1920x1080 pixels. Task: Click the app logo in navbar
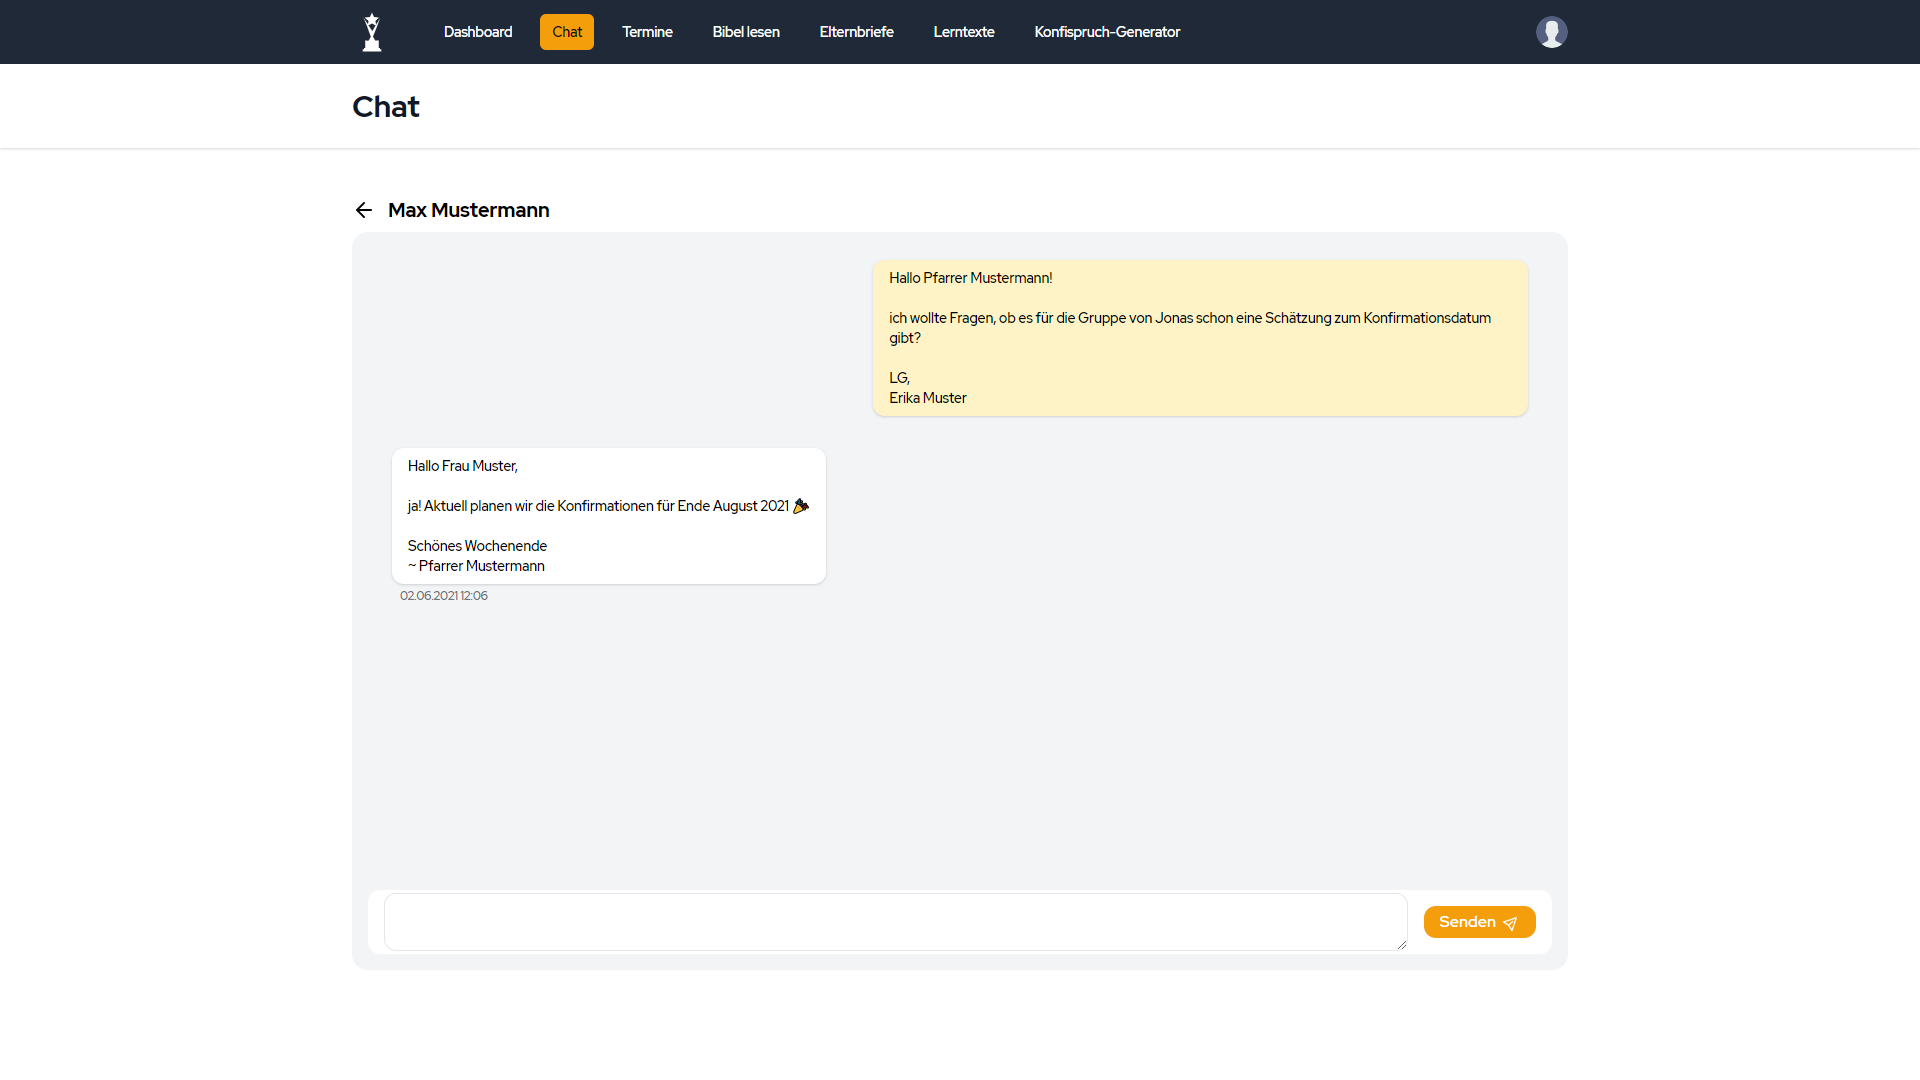coord(372,32)
